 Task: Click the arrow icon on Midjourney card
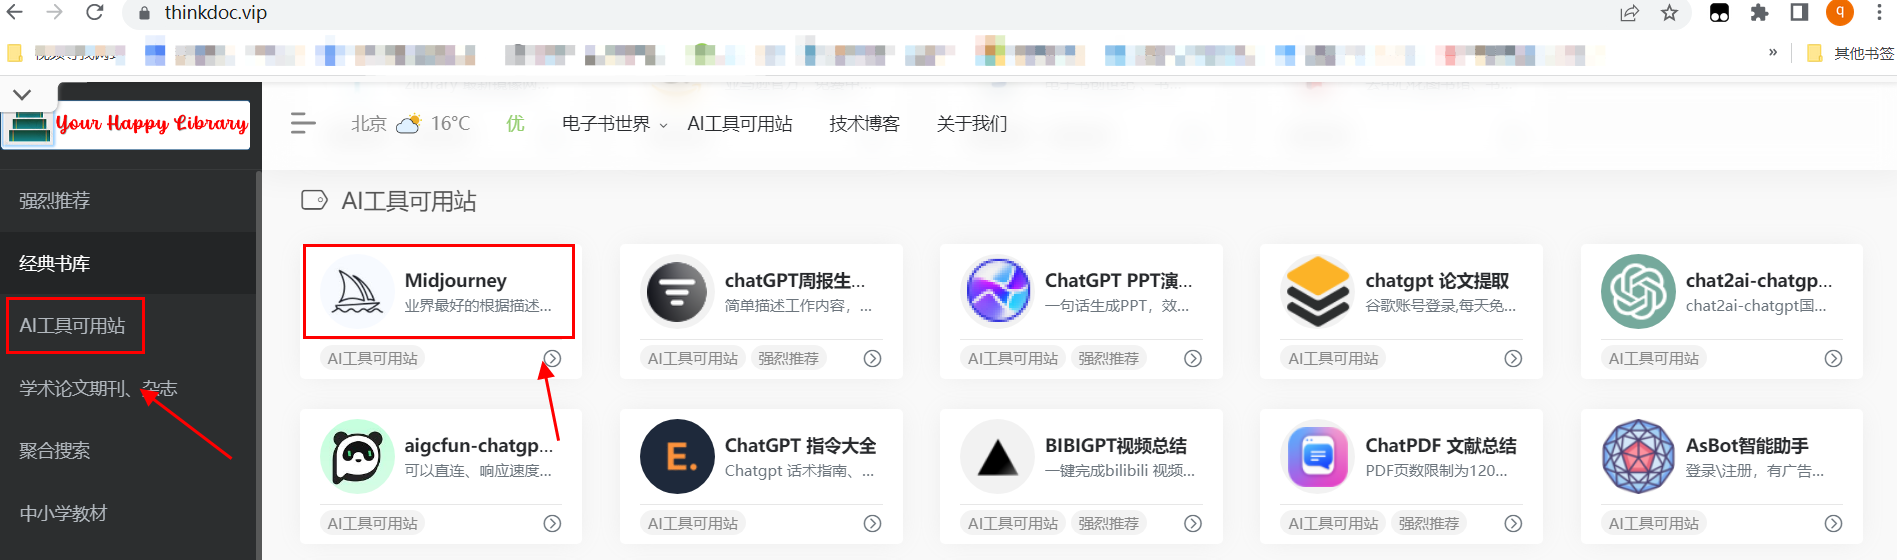(552, 358)
